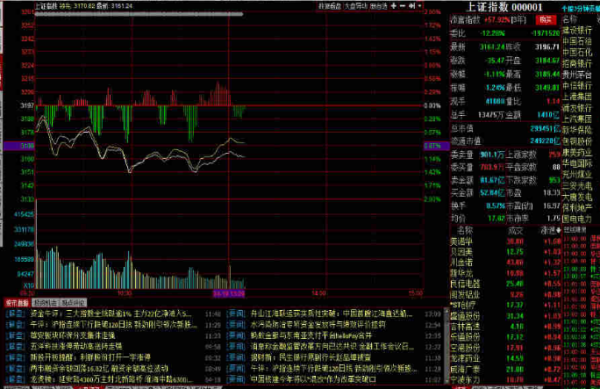The width and height of the screenshot is (600, 389).
Task: Select 宁波东力 row in 涨速 list
Action: click(505, 380)
